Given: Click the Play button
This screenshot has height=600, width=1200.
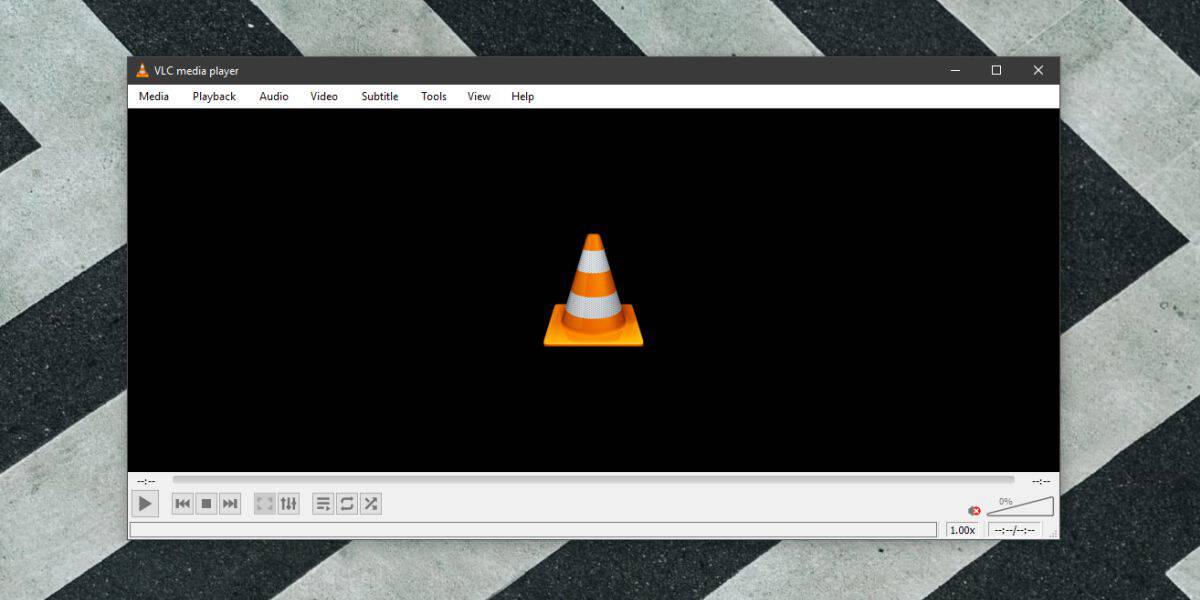Looking at the screenshot, I should point(146,503).
